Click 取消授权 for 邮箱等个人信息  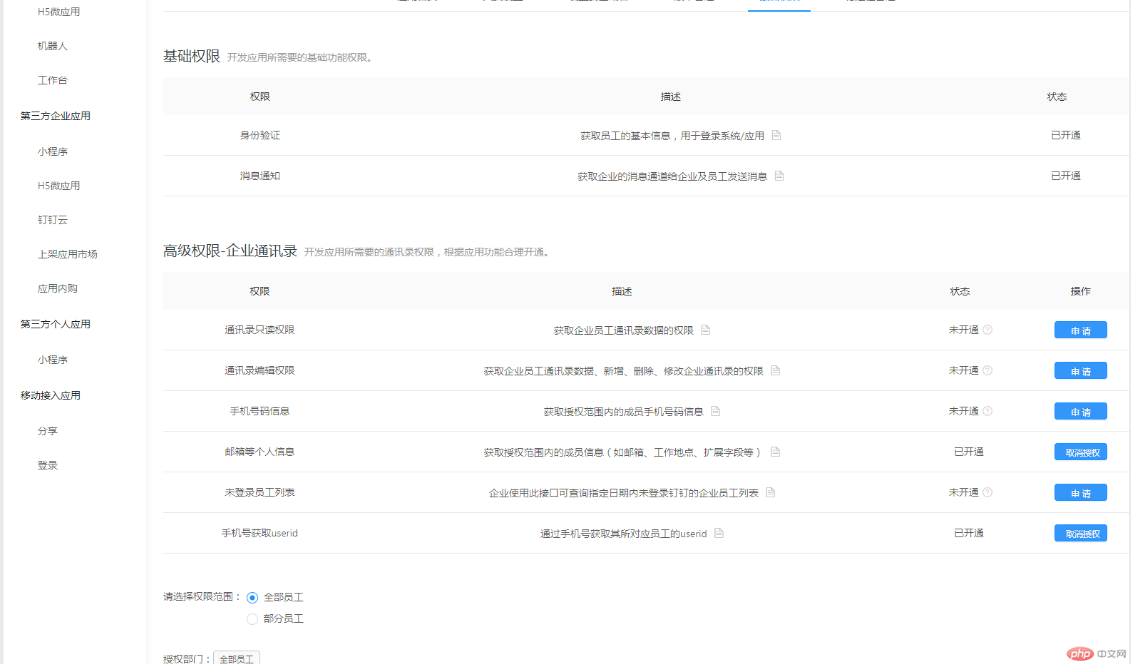click(x=1080, y=451)
